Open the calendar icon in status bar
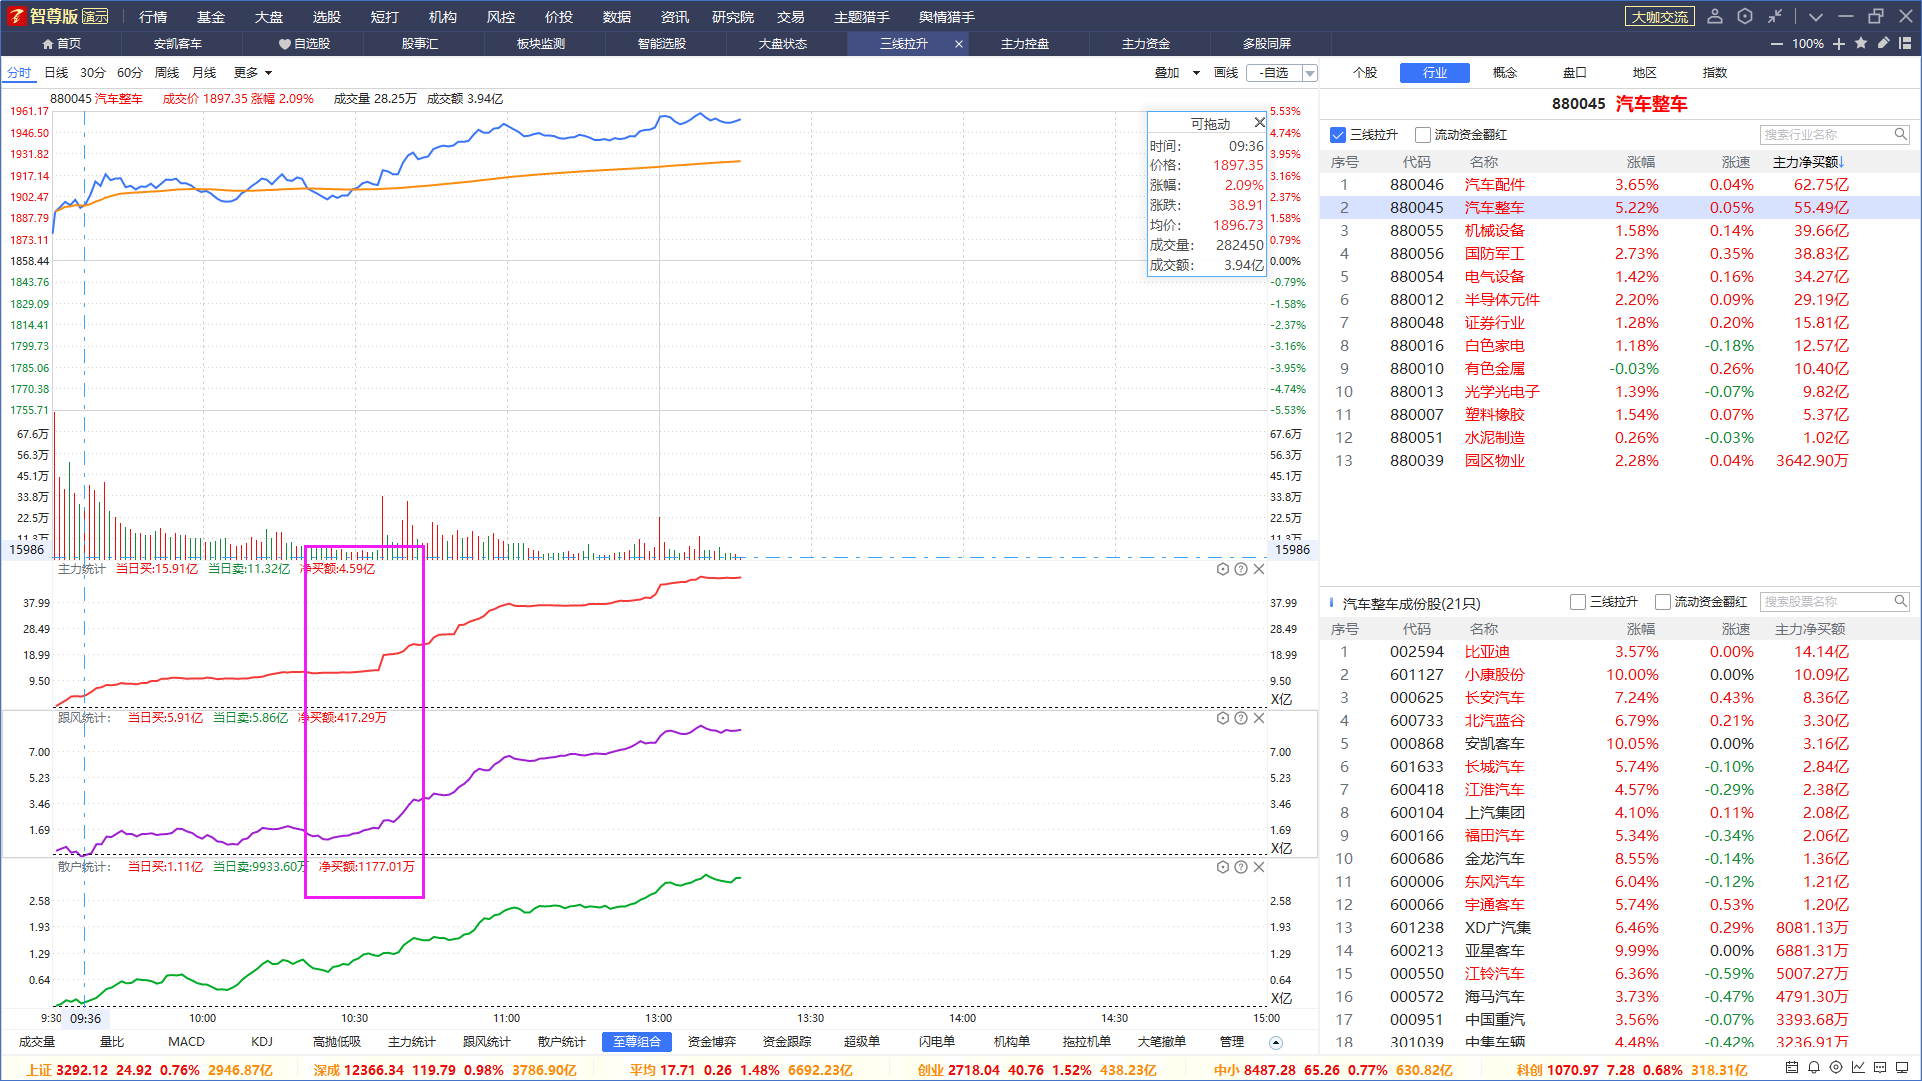Image resolution: width=1922 pixels, height=1081 pixels. (1792, 1068)
